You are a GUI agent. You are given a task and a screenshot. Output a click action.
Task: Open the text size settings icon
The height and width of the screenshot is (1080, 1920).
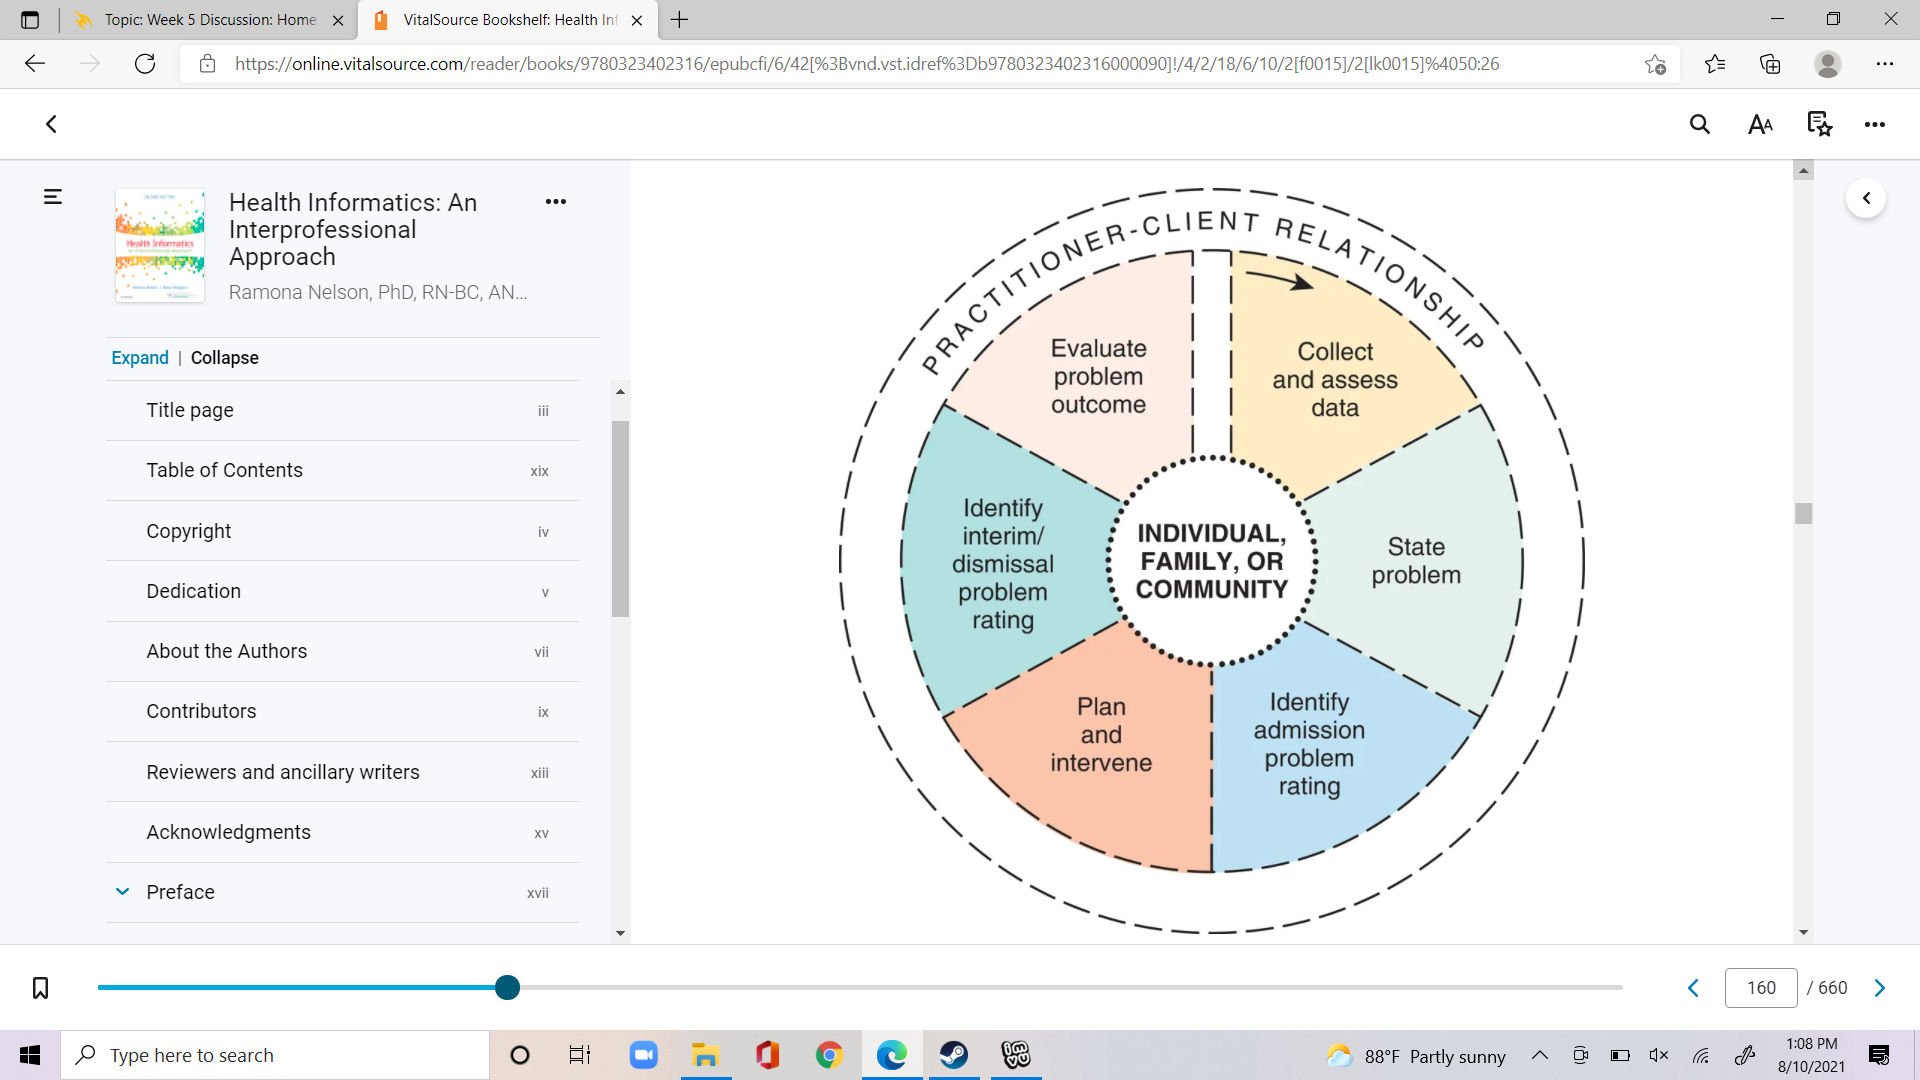[1760, 124]
